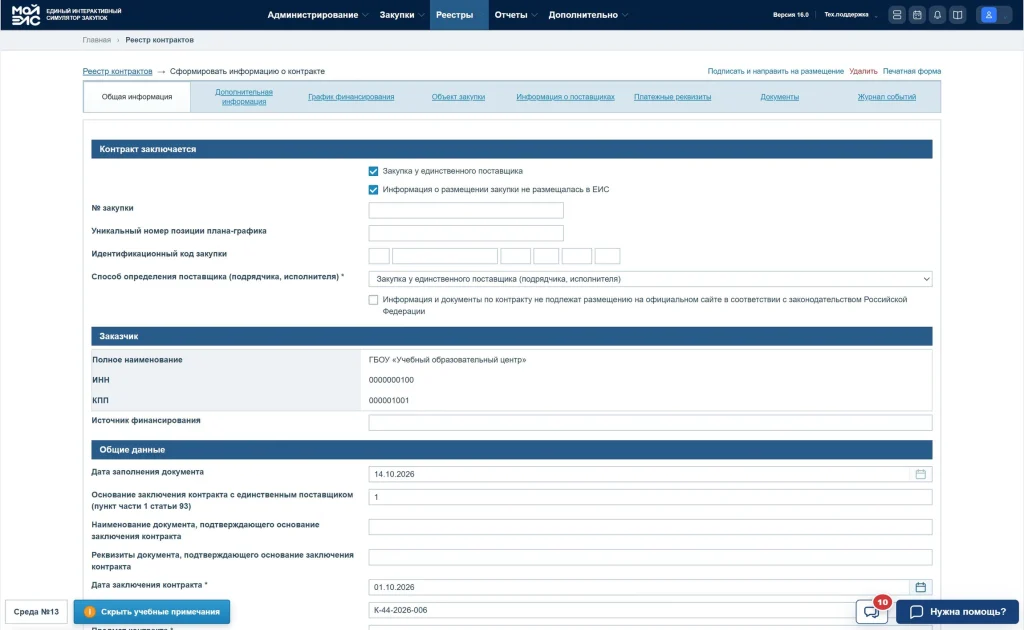Open the stacked panels icon in header

897,15
